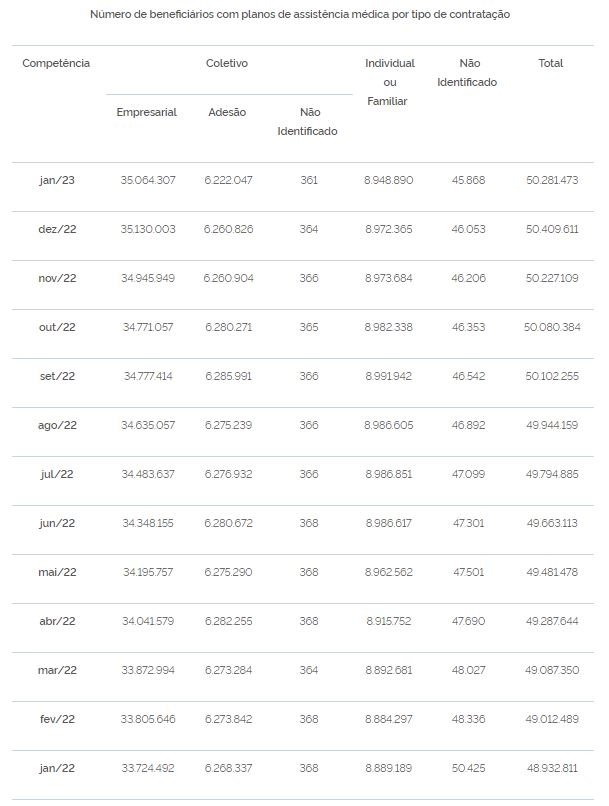Click the table title about beneficiários

coord(300,14)
